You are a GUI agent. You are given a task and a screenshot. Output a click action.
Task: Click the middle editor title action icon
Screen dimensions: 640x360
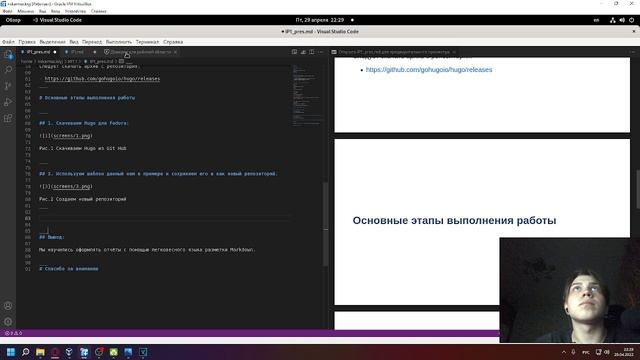point(303,52)
